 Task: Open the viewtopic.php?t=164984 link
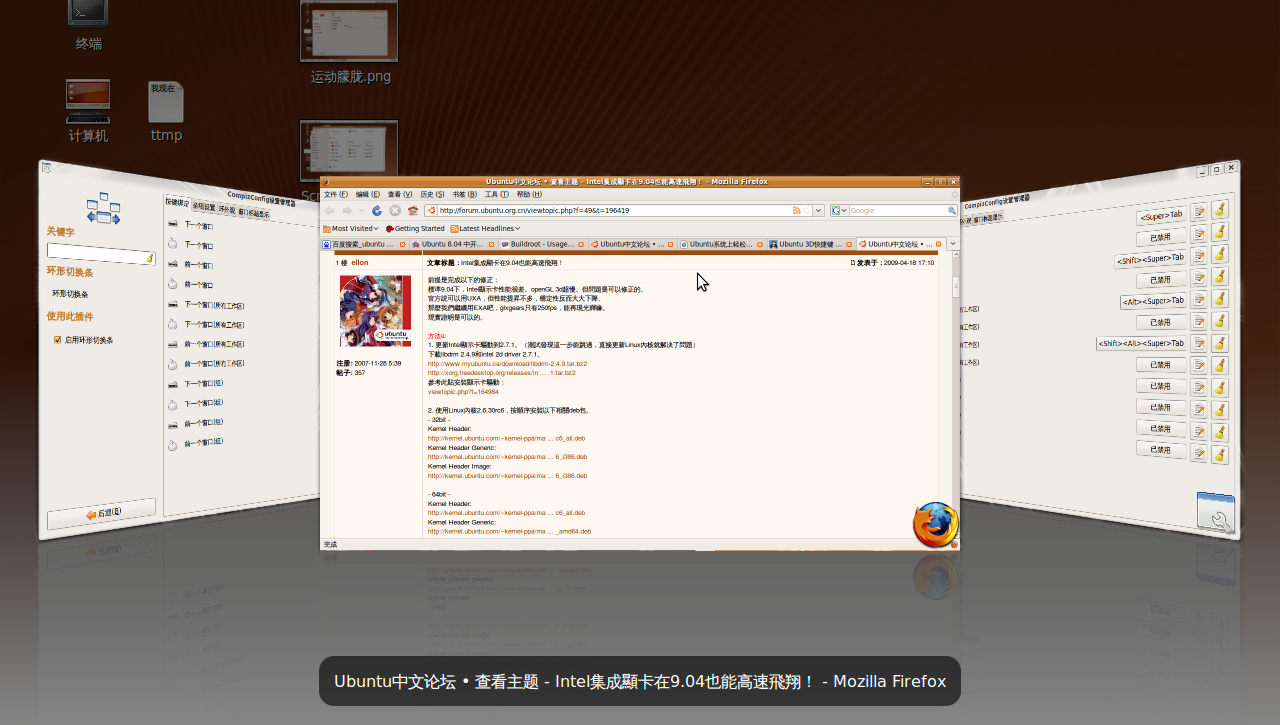click(x=463, y=391)
